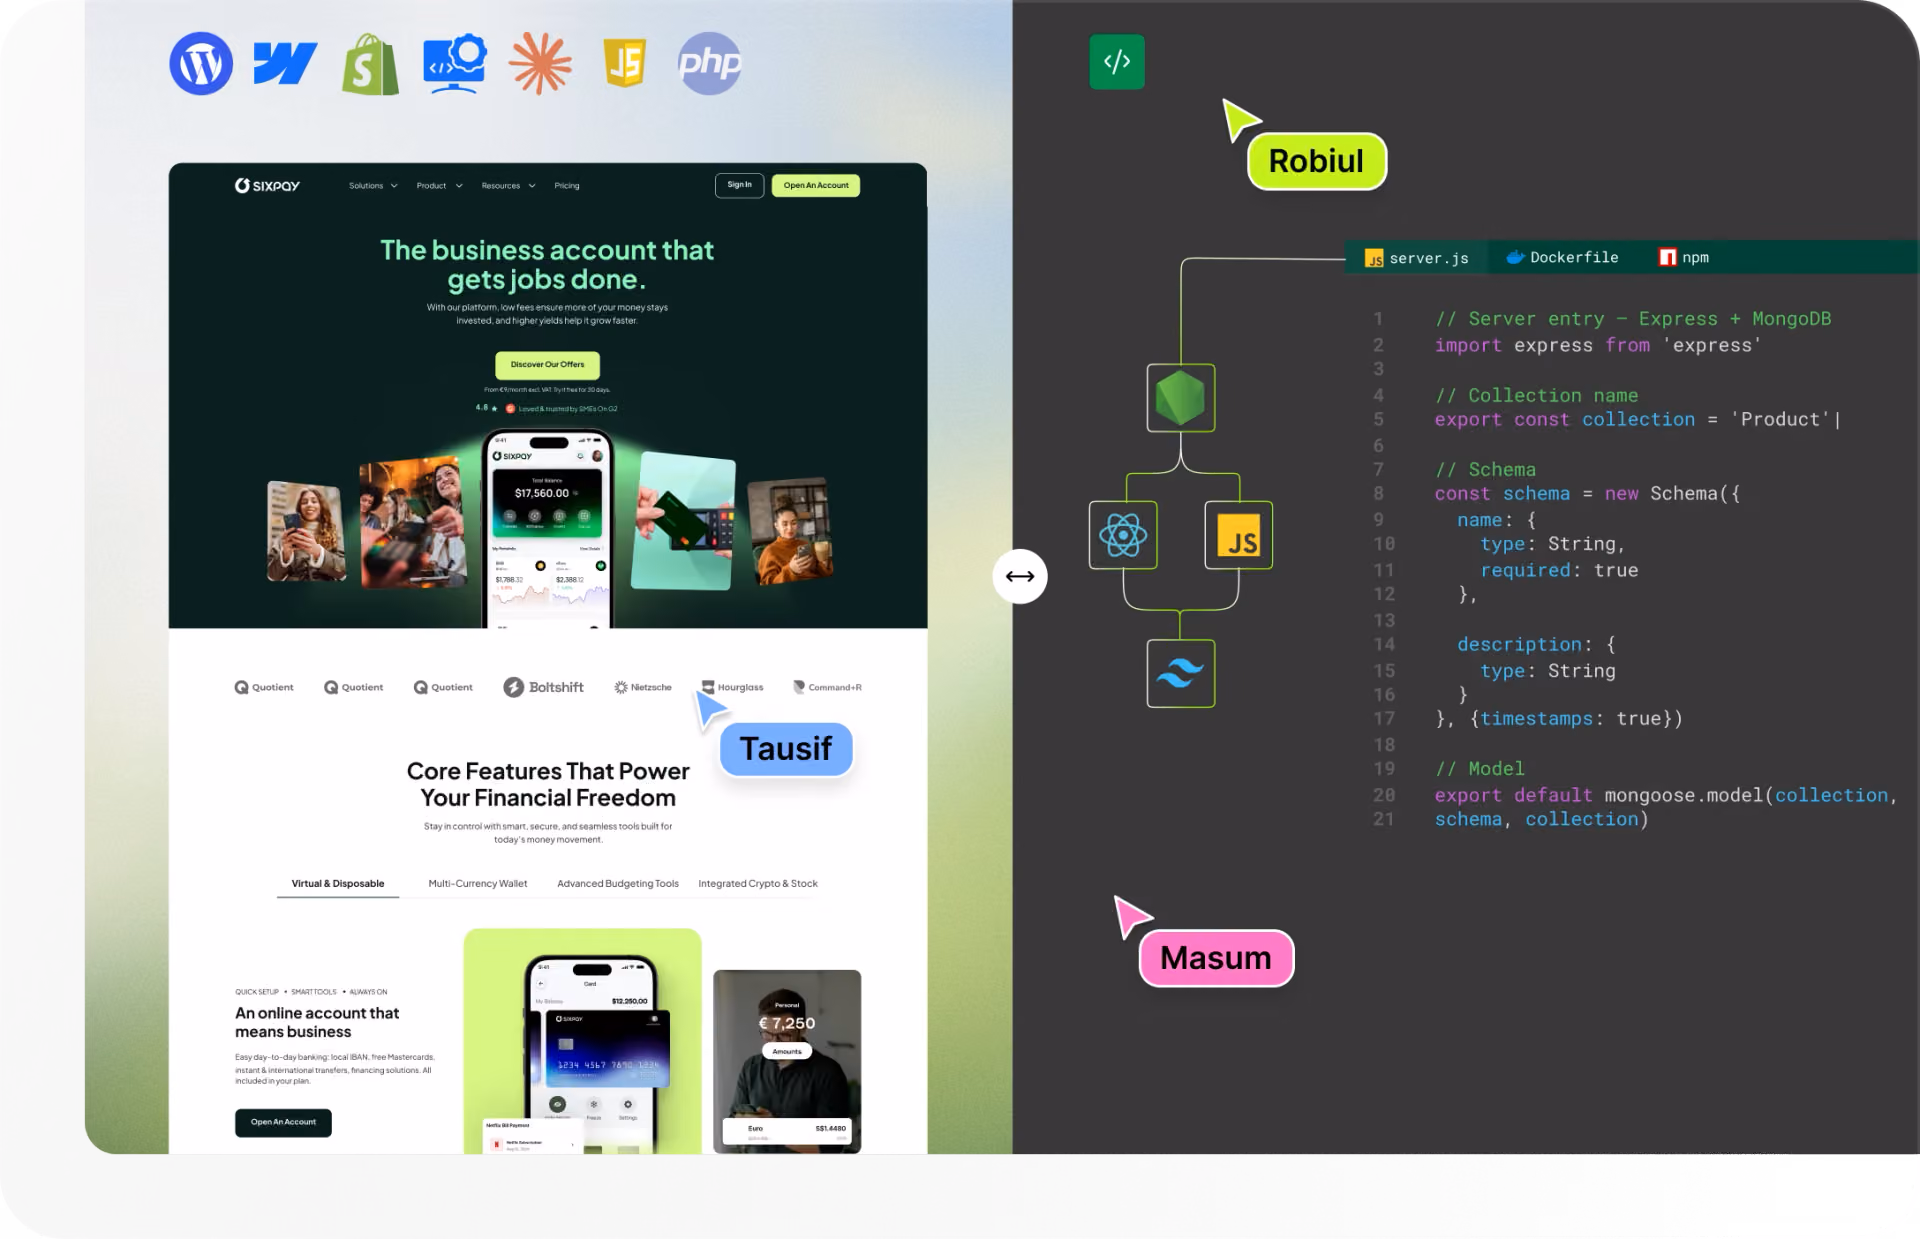Click the Sign In button

739,185
